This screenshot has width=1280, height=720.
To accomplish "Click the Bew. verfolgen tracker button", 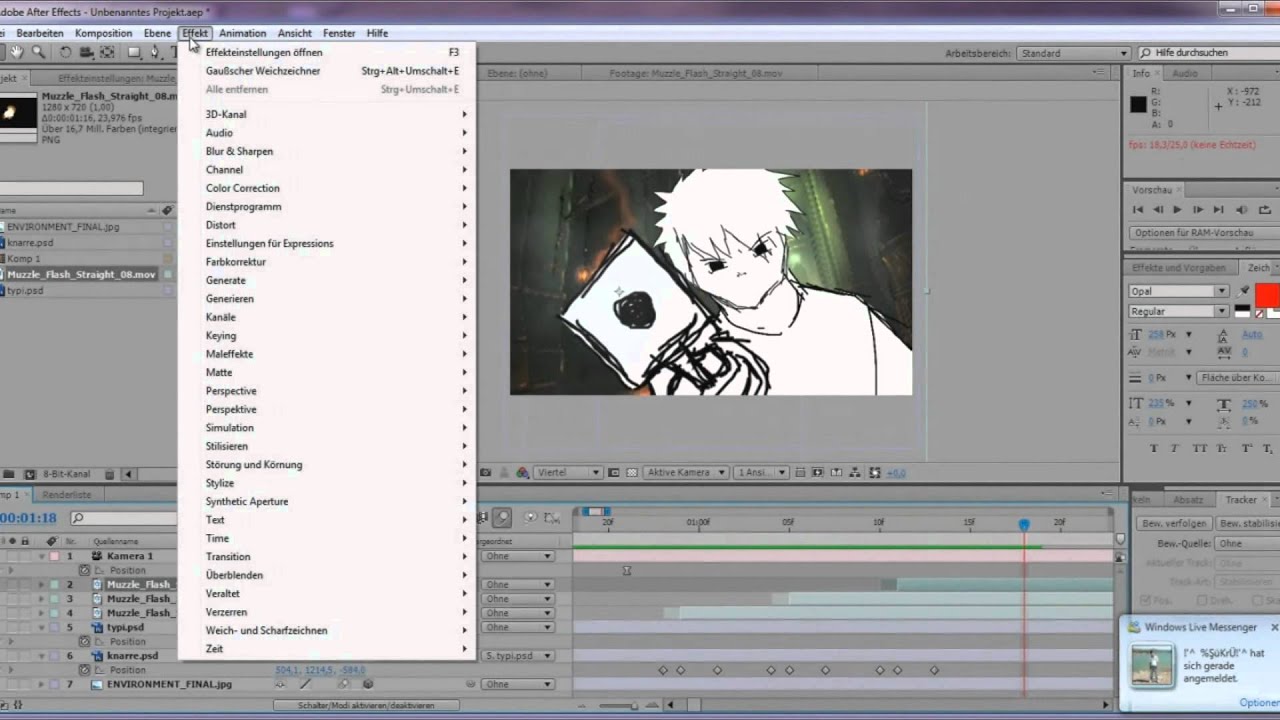I will 1175,524.
